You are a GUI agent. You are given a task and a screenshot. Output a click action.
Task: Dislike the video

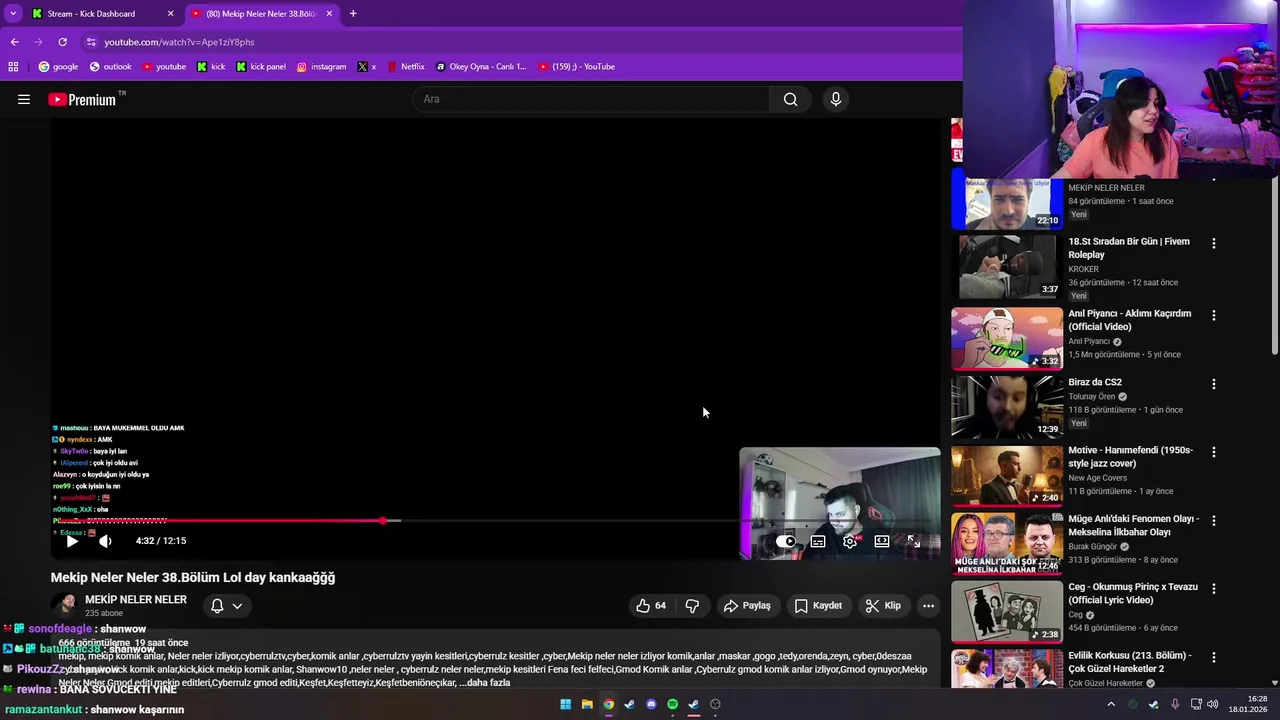[x=692, y=605]
